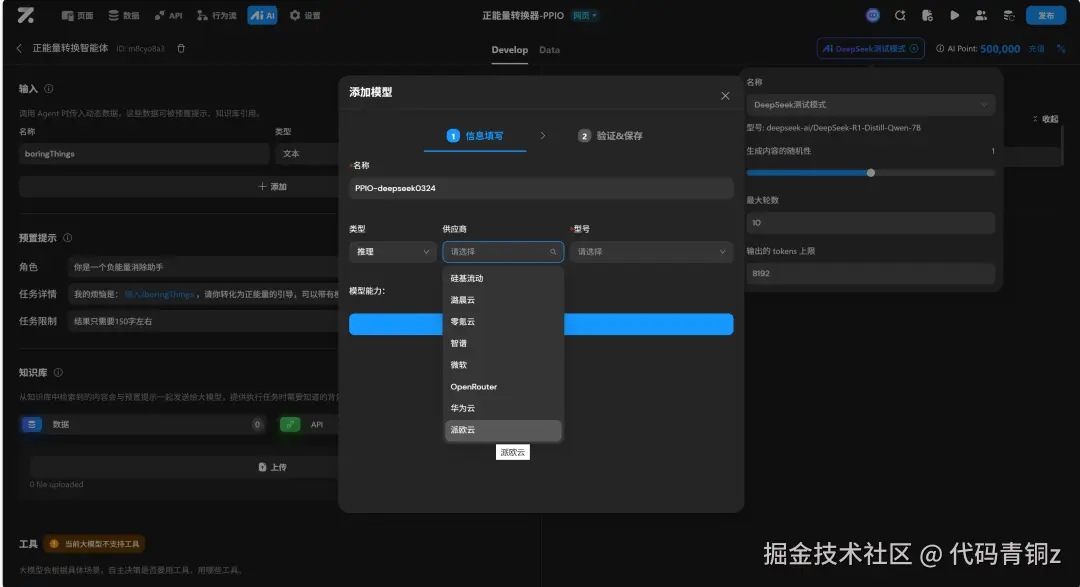The image size is (1080, 587).
Task: Choose 华为云 from supplier list
Action: coord(503,408)
